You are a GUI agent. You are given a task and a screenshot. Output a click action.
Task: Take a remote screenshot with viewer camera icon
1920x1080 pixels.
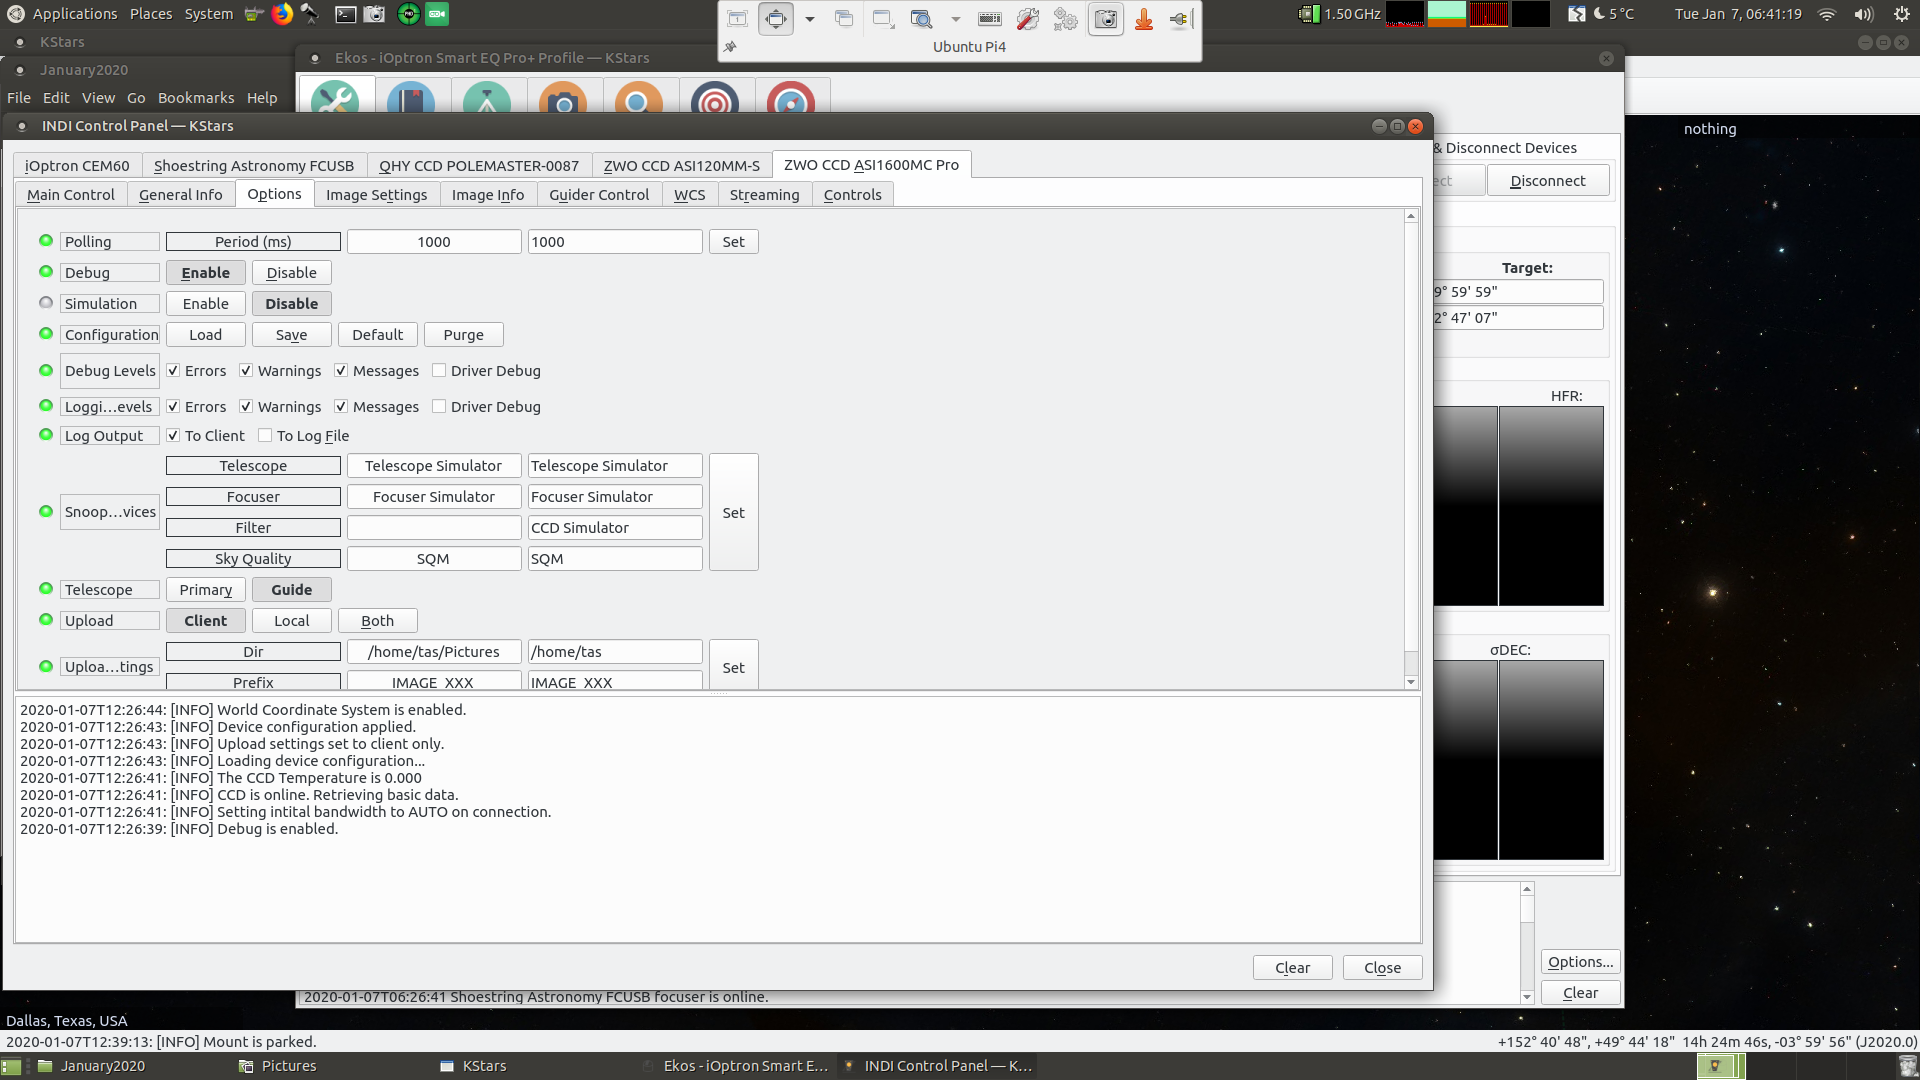(x=1106, y=19)
